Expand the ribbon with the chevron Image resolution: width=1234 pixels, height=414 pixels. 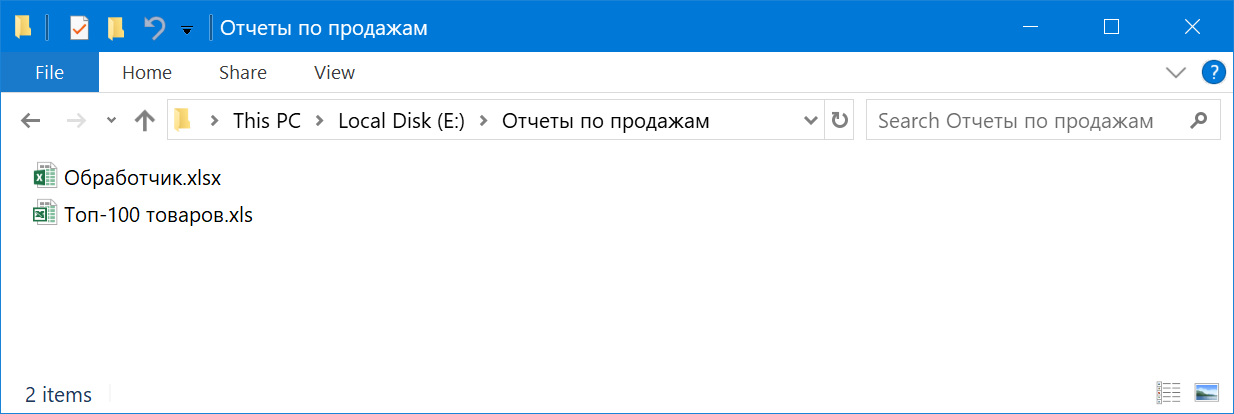[1175, 72]
